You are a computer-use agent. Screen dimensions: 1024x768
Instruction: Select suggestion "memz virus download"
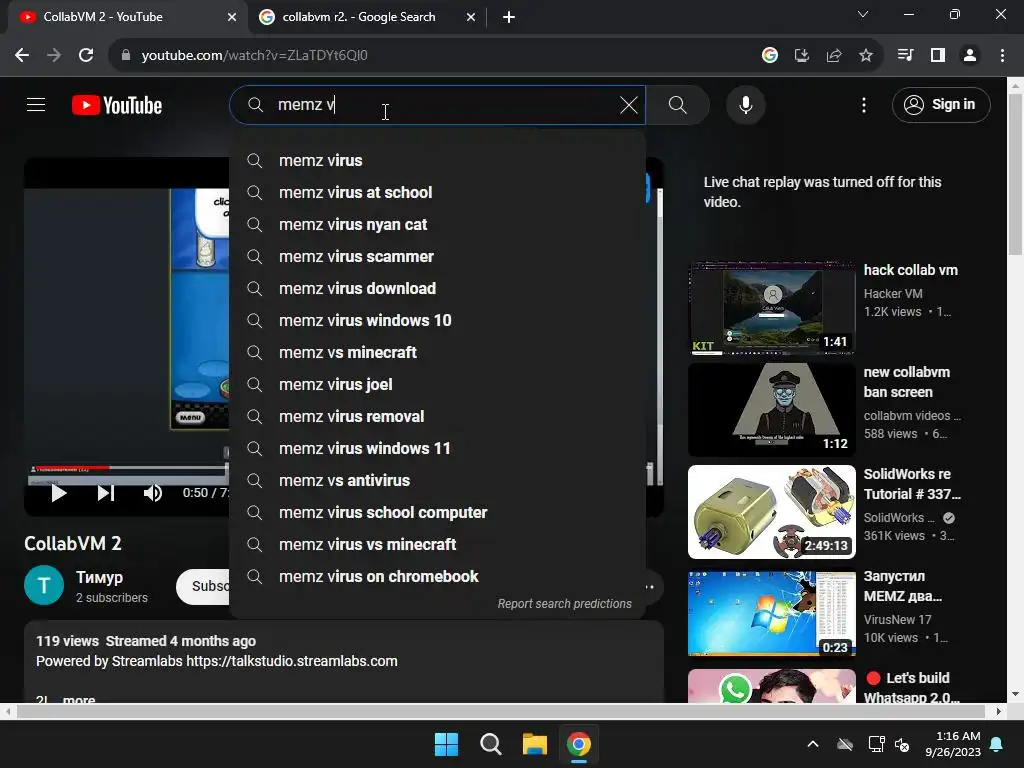437,289
